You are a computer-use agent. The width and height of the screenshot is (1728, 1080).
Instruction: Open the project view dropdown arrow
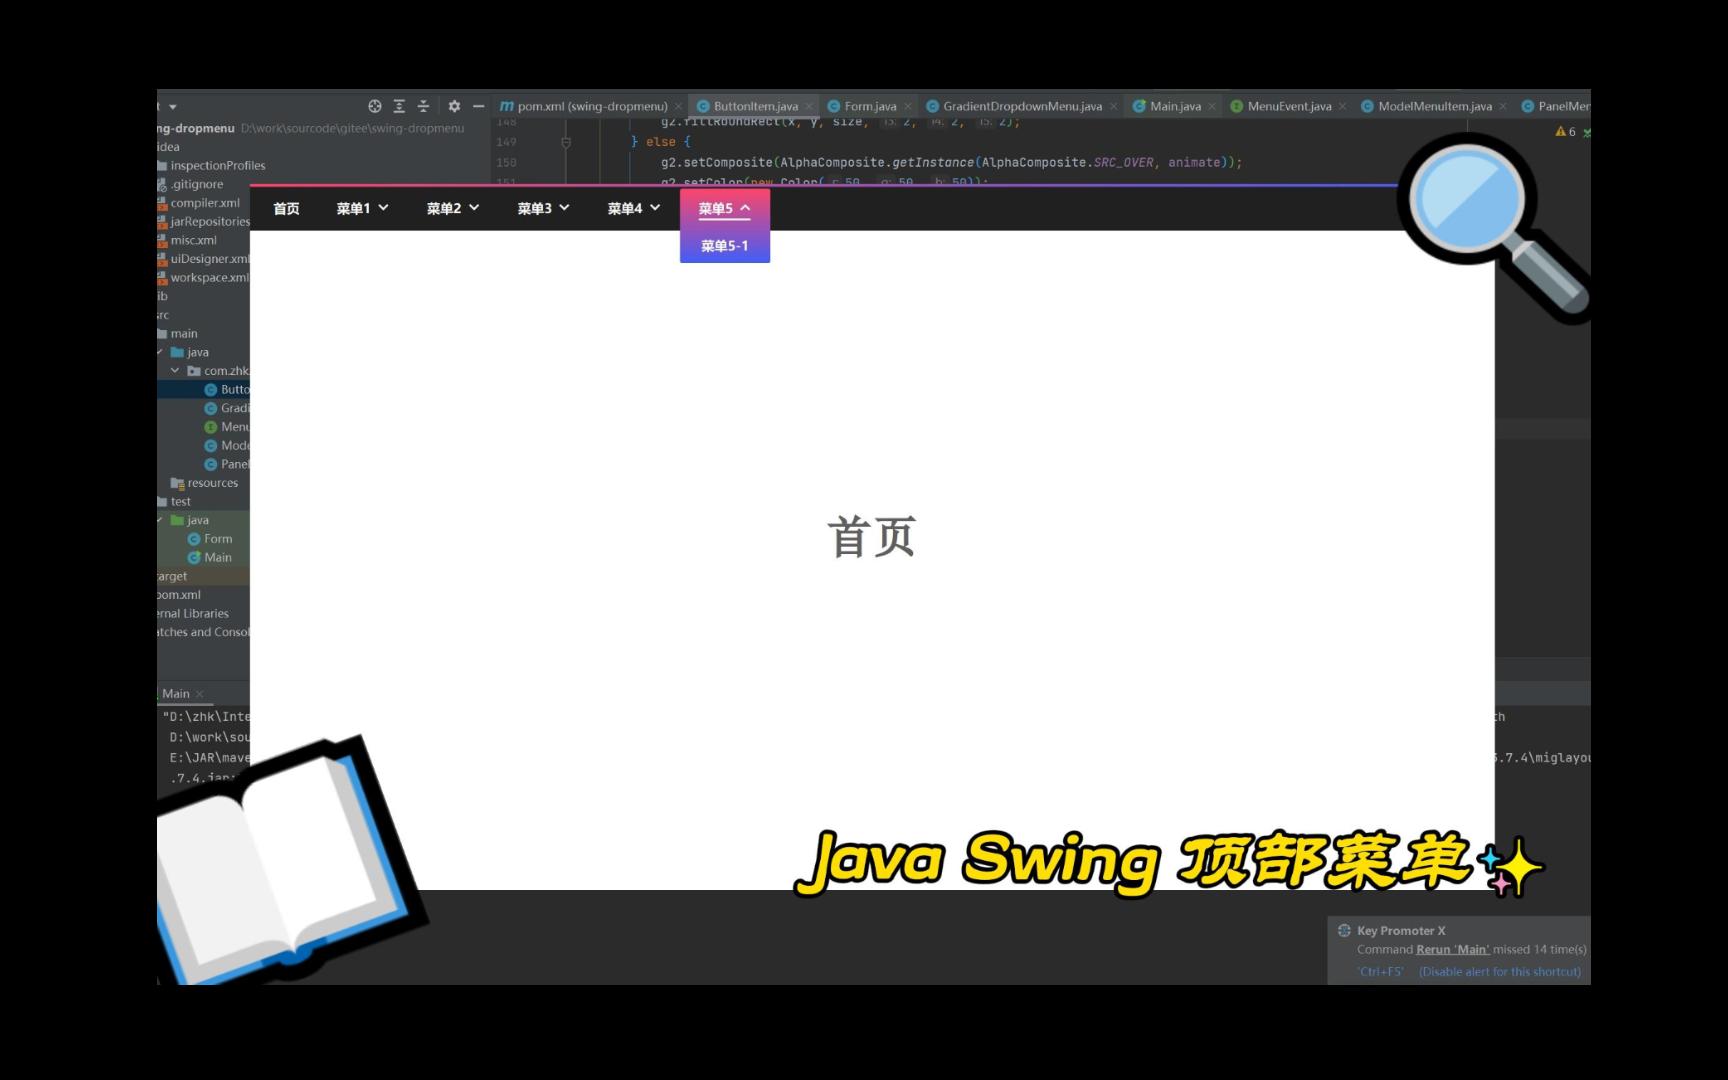click(173, 106)
